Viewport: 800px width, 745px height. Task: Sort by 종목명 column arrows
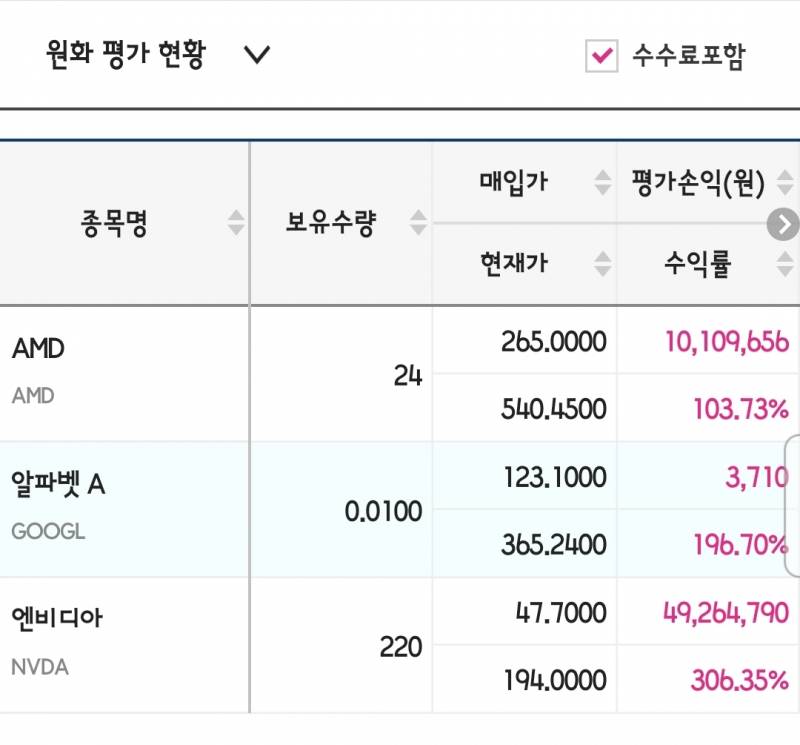(x=236, y=222)
